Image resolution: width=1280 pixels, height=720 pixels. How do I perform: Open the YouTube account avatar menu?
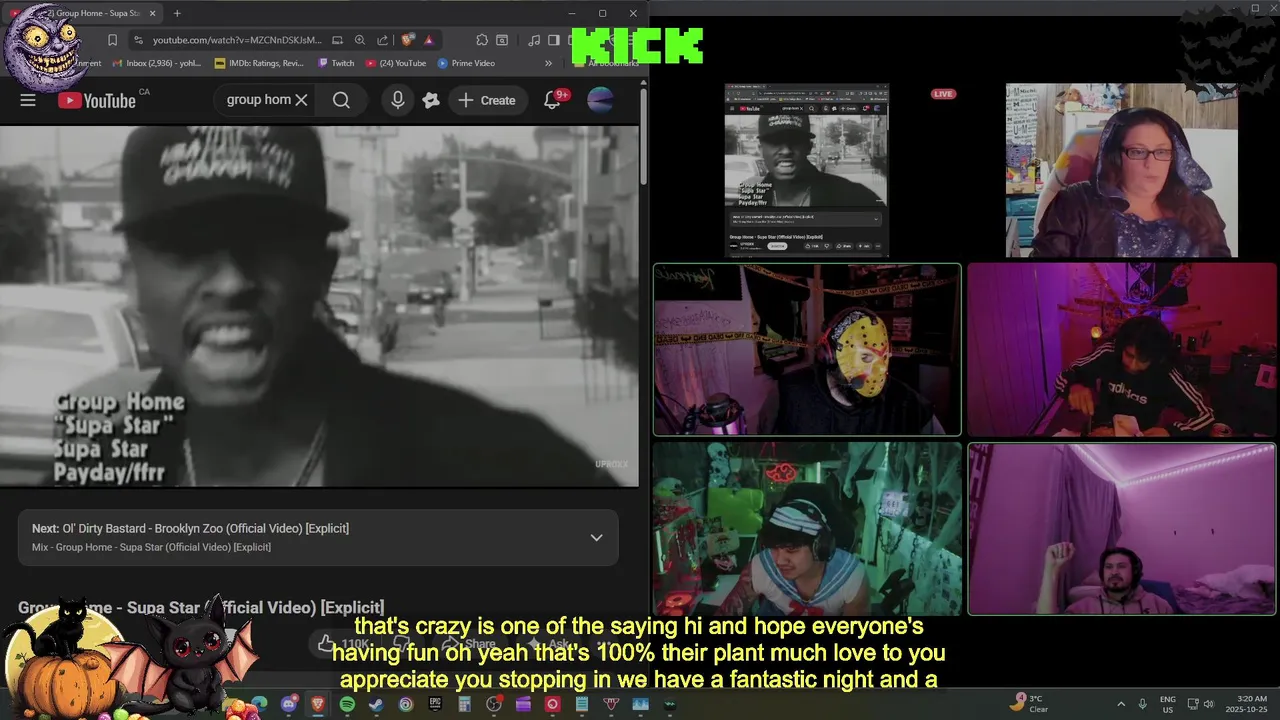click(x=600, y=100)
